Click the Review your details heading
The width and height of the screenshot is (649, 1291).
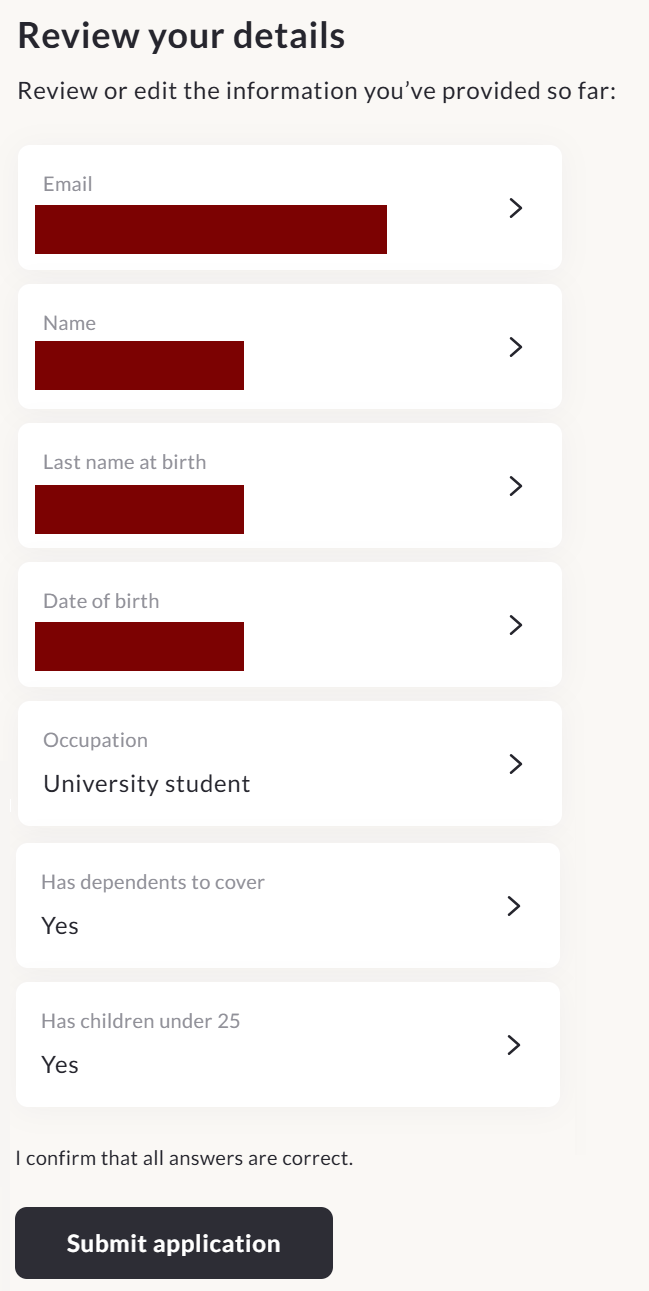pyautogui.click(x=182, y=36)
